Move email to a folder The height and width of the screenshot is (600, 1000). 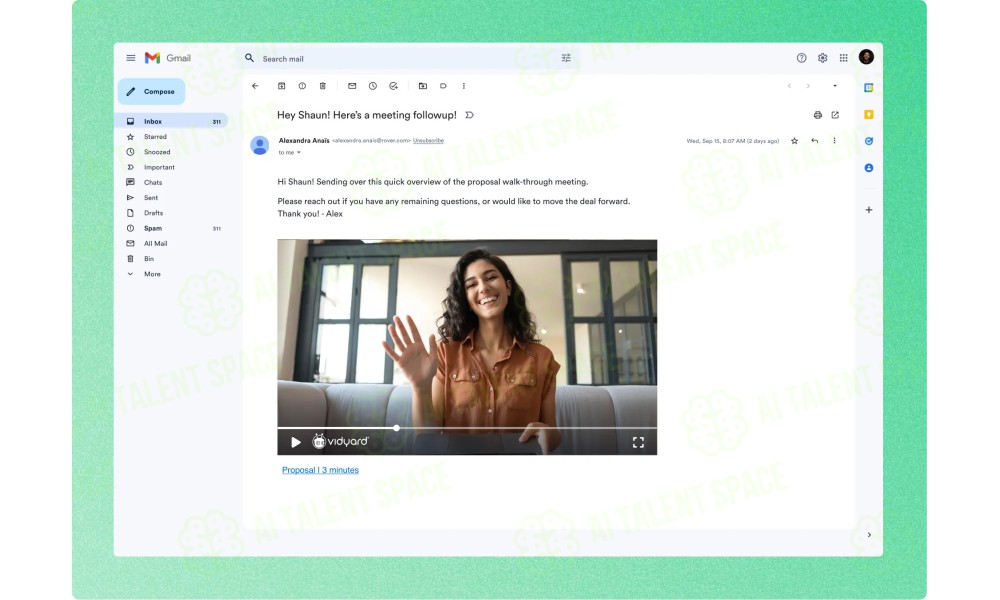423,86
